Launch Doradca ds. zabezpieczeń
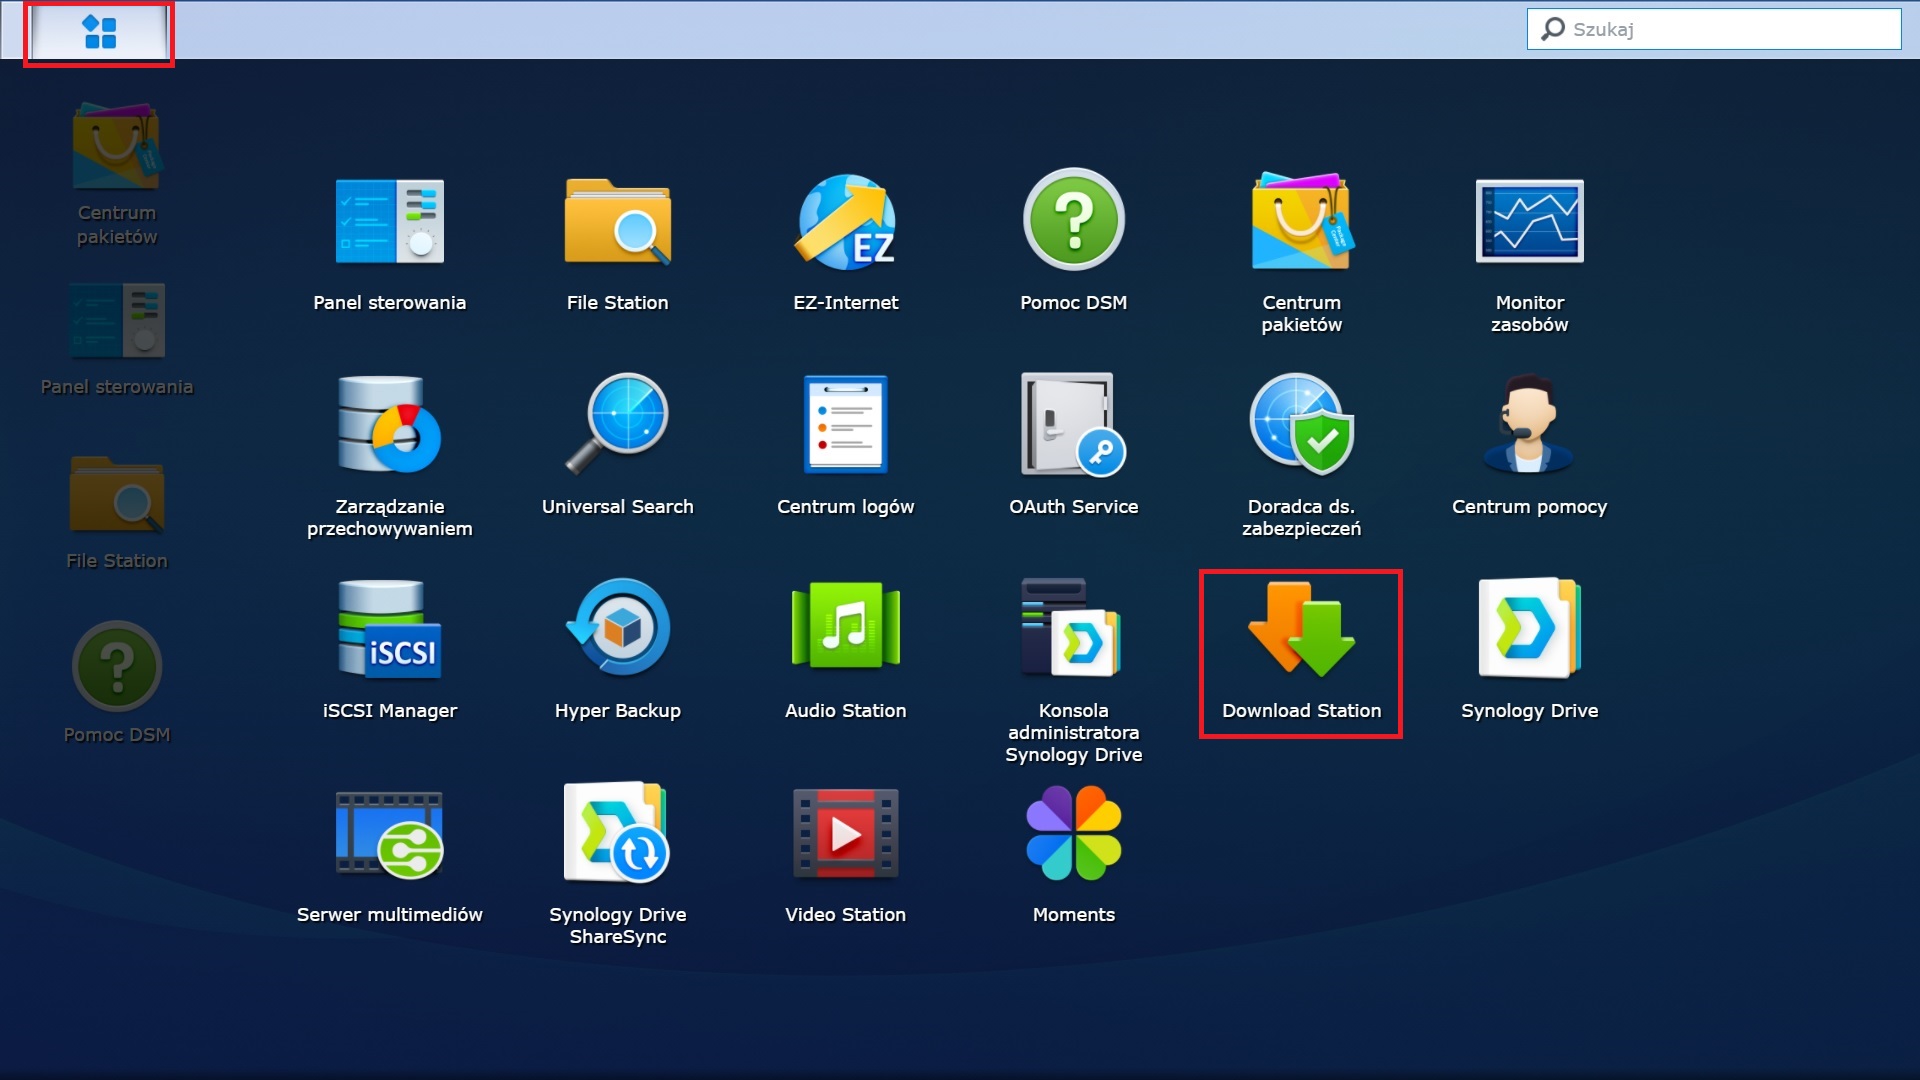Screen dimensions: 1920x1080 pos(1301,457)
